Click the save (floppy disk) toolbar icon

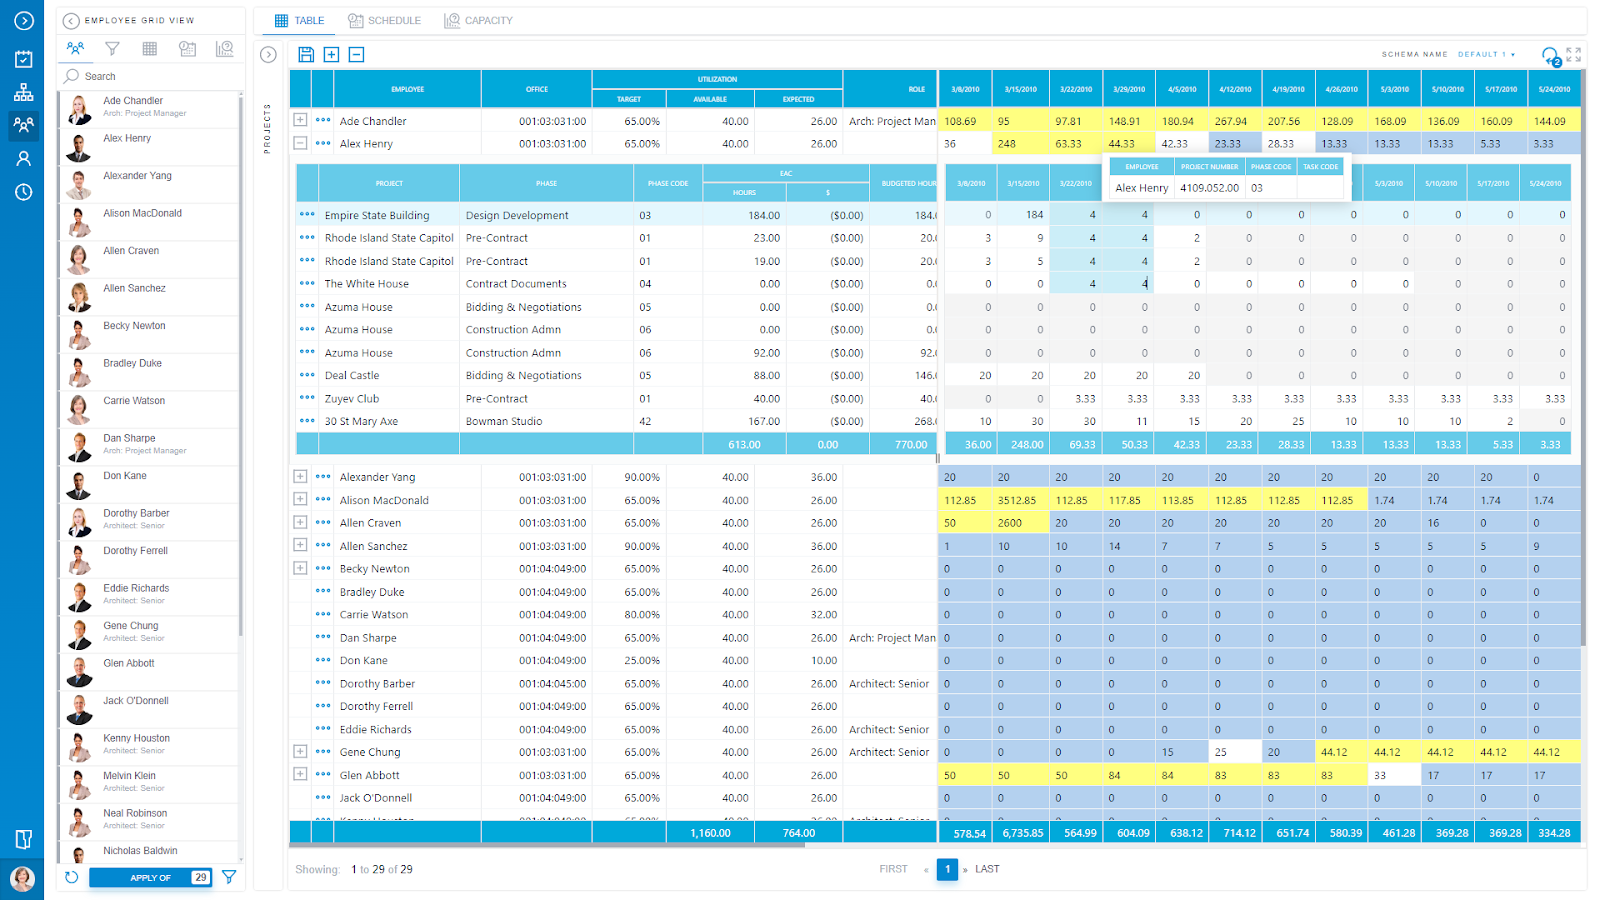[x=306, y=54]
